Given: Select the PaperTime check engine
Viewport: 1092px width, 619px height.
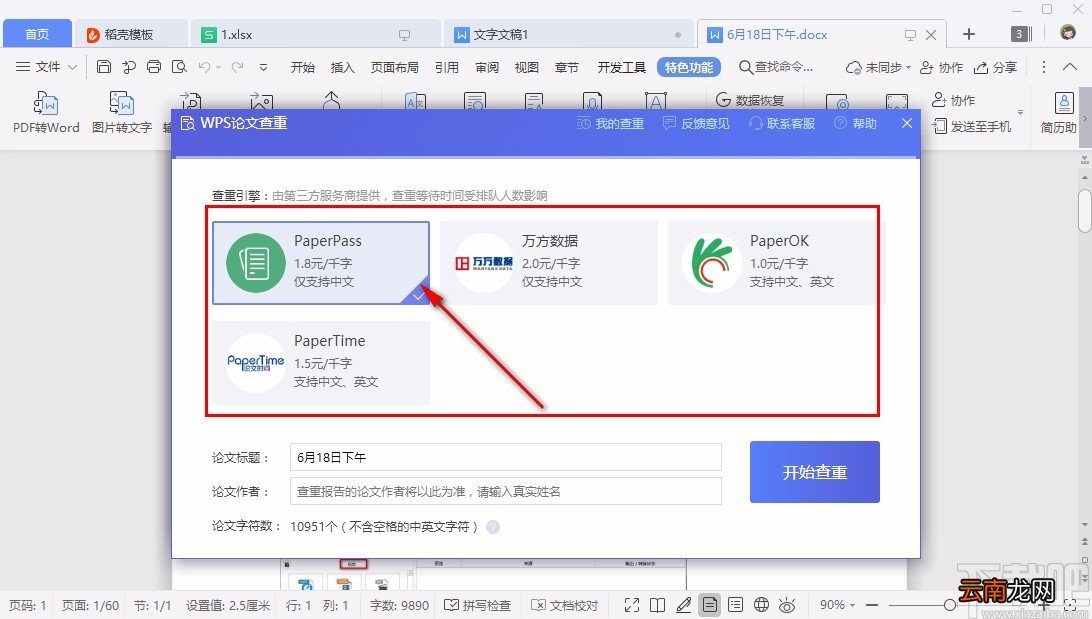Looking at the screenshot, I should [x=321, y=362].
